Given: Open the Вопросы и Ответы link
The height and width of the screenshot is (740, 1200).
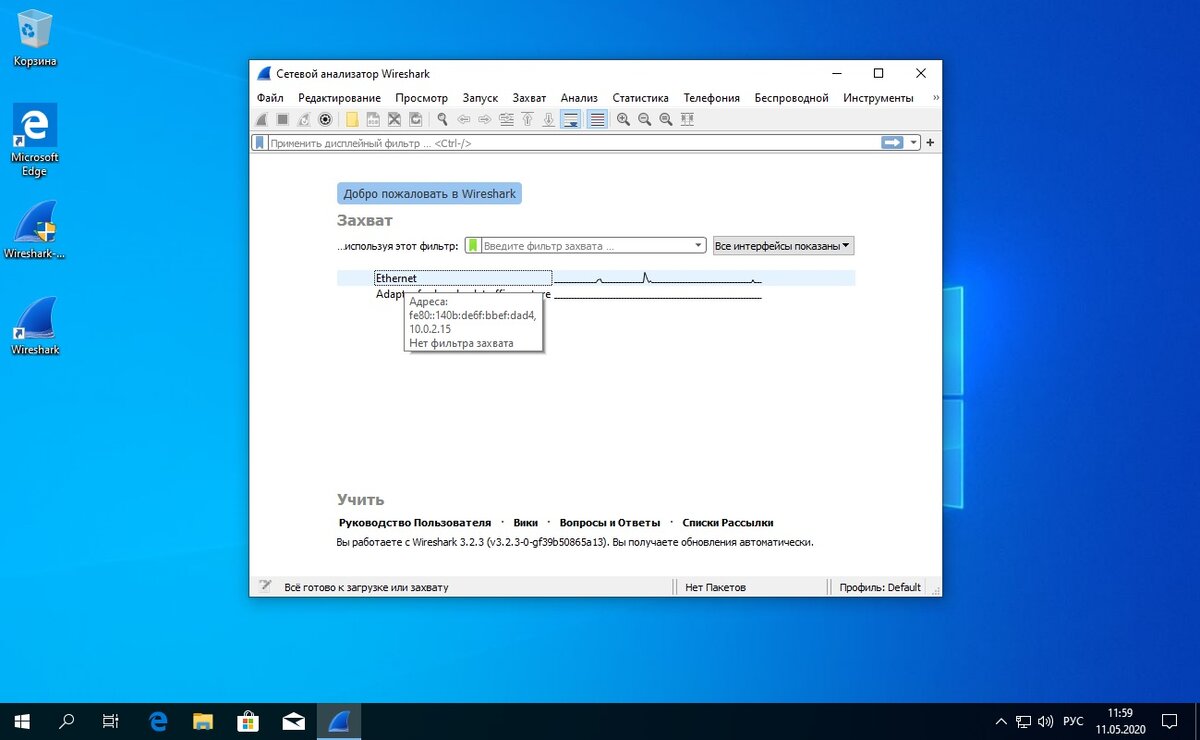Looking at the screenshot, I should (x=610, y=523).
